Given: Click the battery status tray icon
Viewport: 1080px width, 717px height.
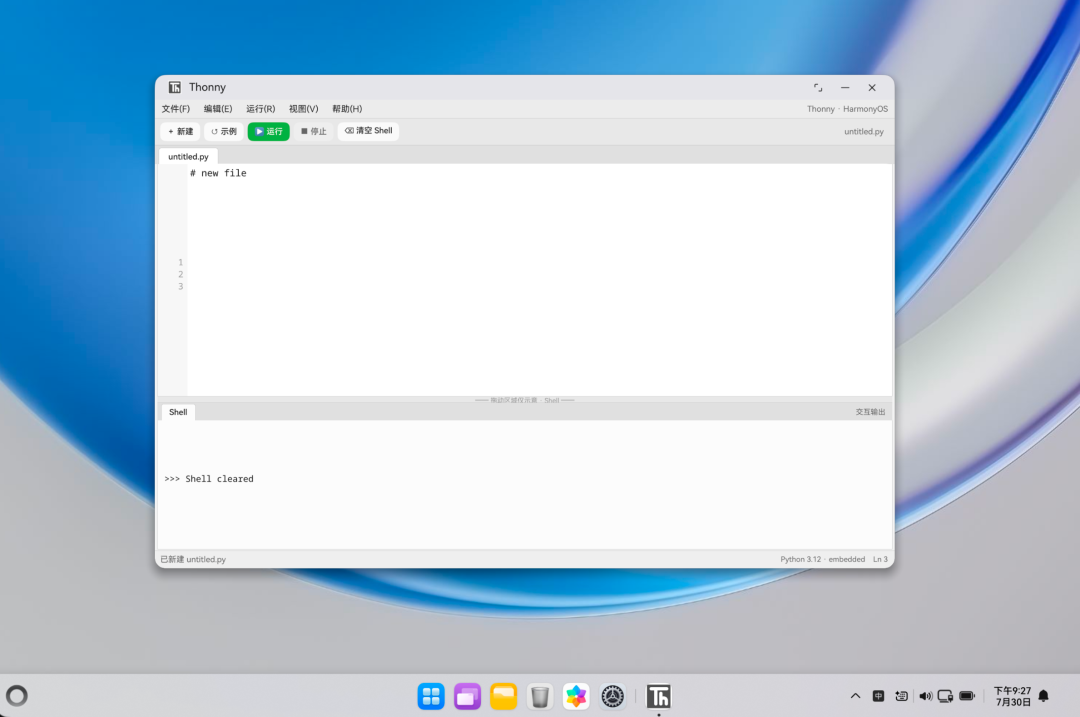Looking at the screenshot, I should click(967, 696).
